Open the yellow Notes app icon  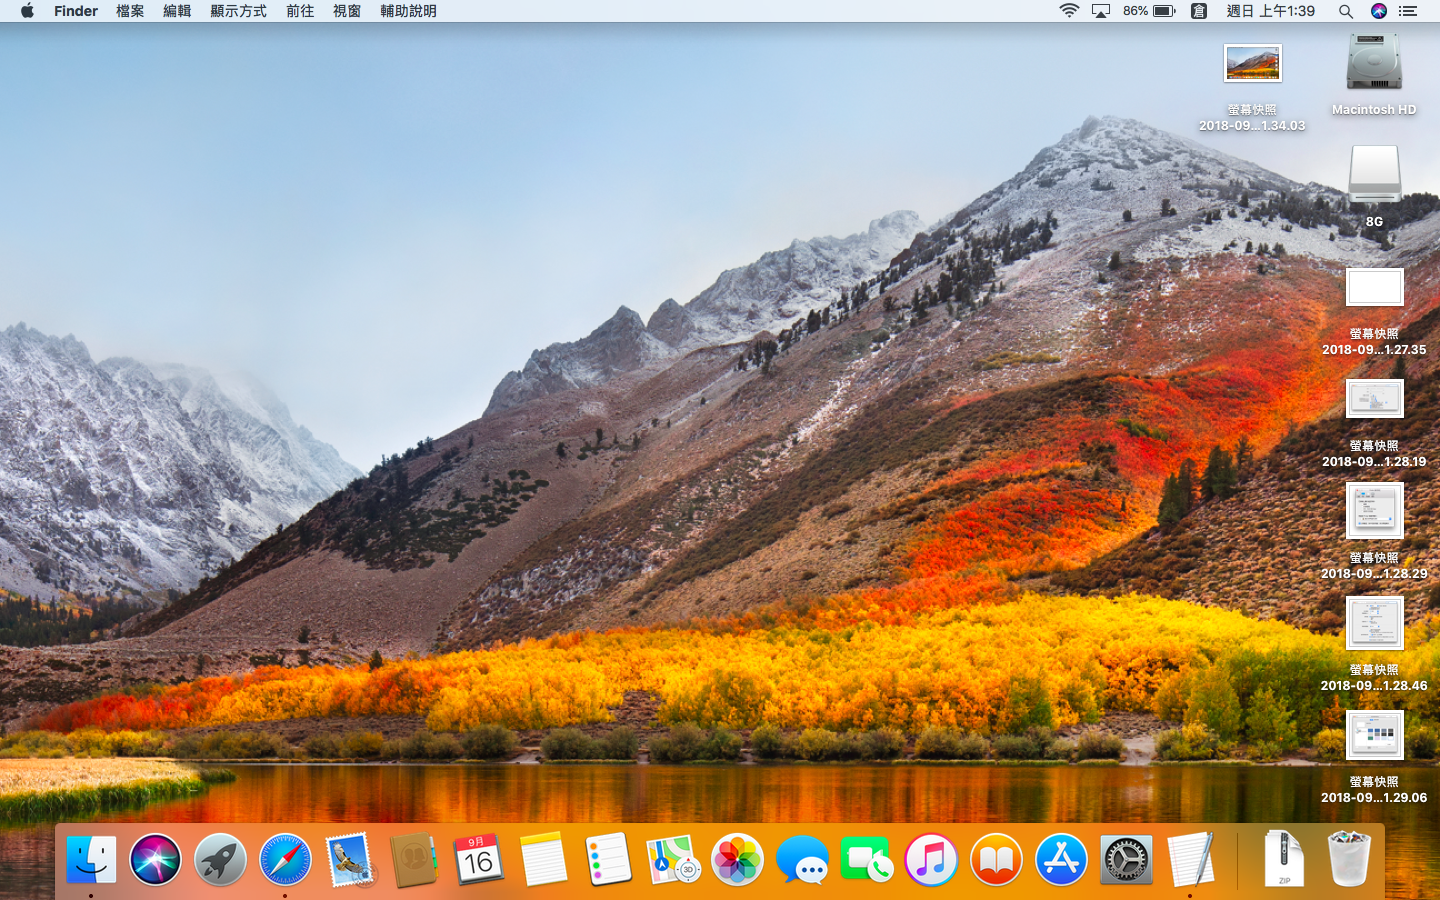click(544, 859)
